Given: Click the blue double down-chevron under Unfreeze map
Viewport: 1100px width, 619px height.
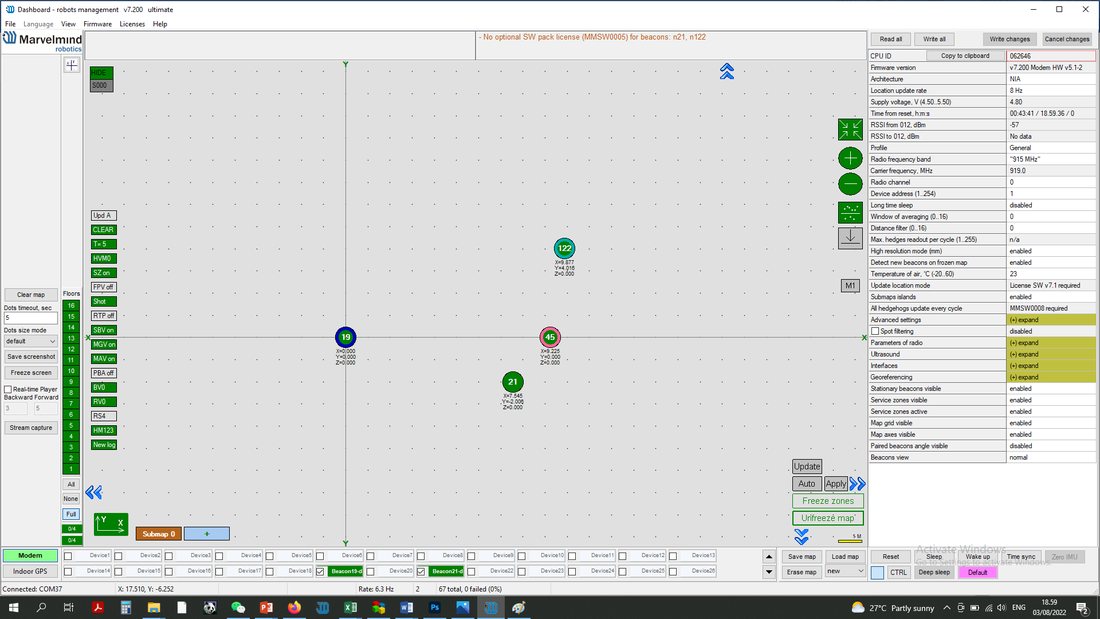Looking at the screenshot, I should coord(802,537).
